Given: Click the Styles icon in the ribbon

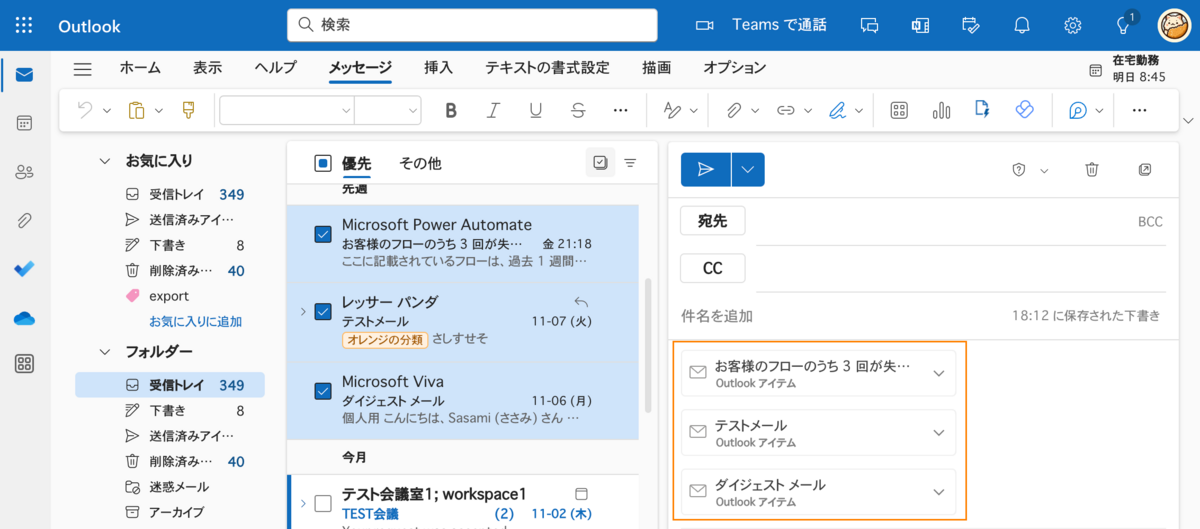Looking at the screenshot, I should coord(673,110).
